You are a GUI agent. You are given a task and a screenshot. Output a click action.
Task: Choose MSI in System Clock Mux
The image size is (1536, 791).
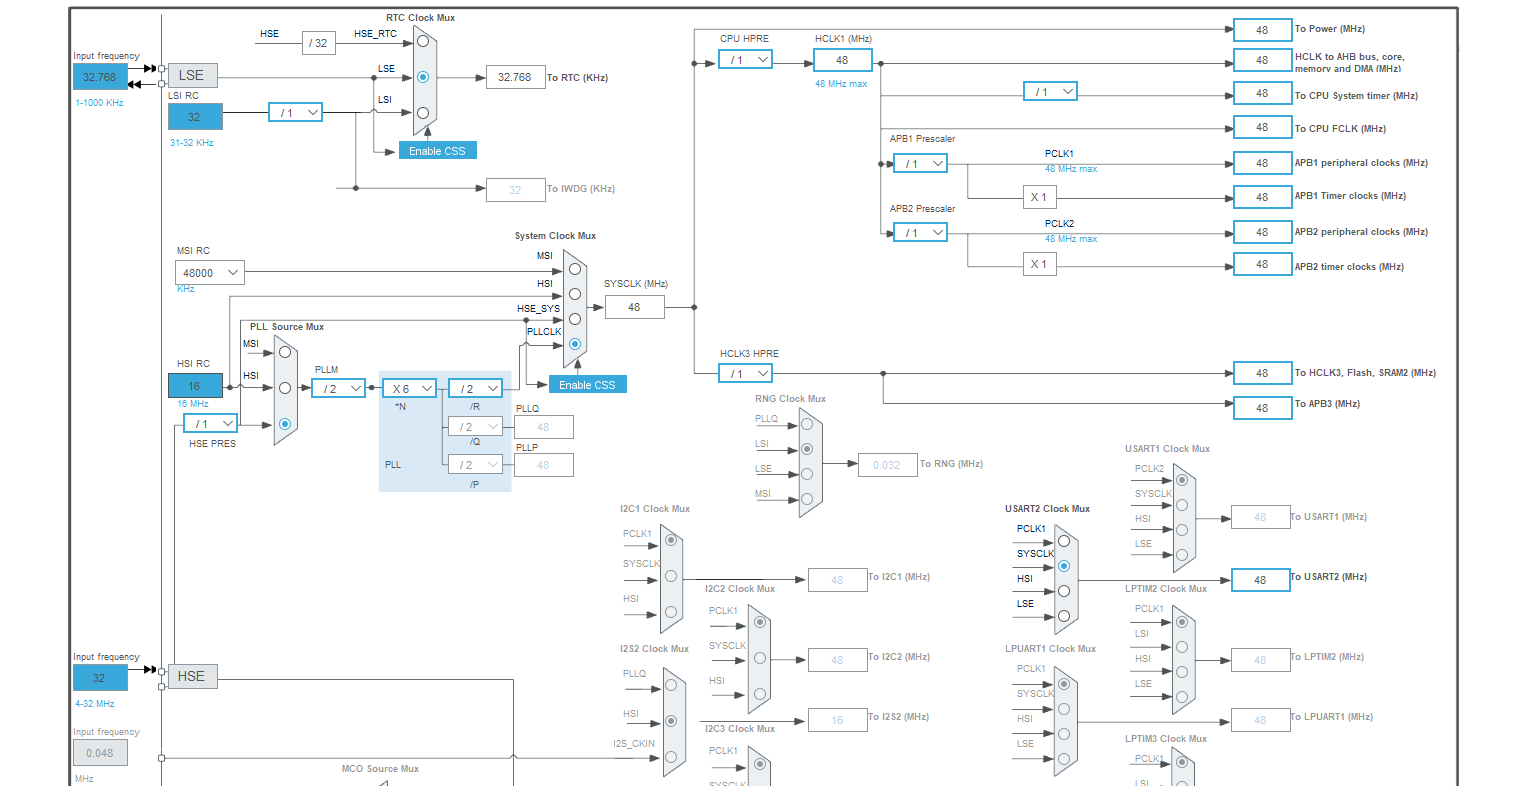[575, 269]
